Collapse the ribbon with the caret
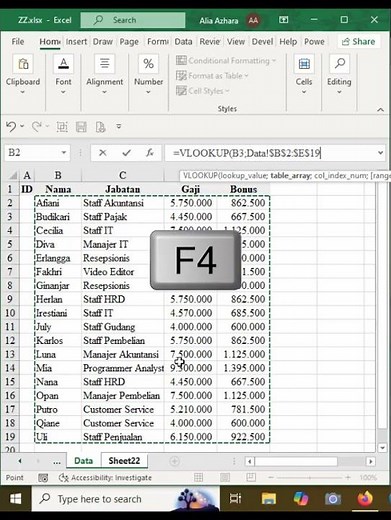The width and height of the screenshot is (391, 520). point(380,110)
